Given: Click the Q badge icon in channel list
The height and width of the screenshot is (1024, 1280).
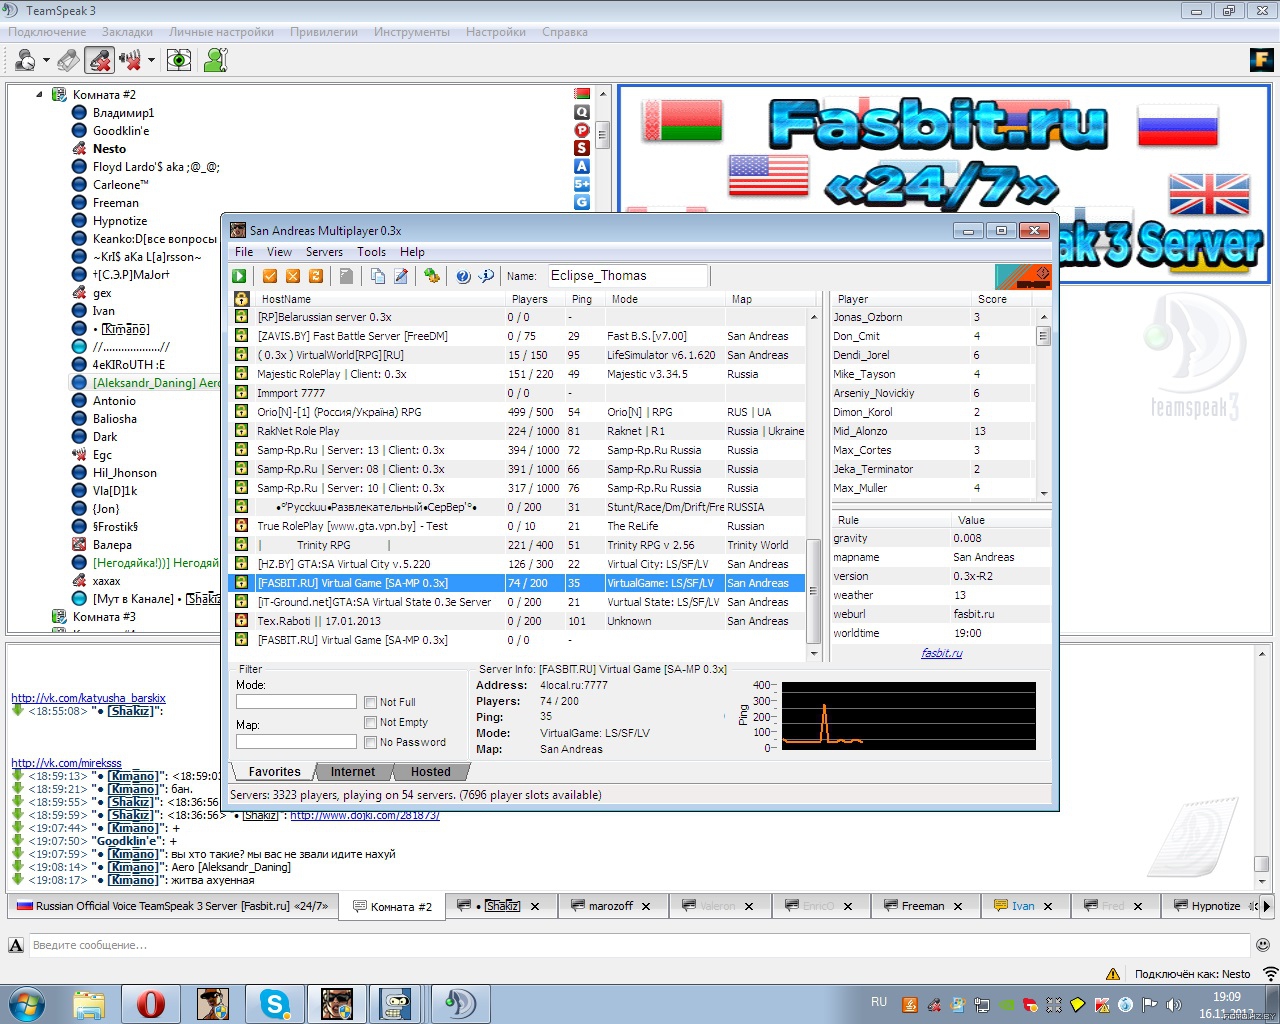Looking at the screenshot, I should [x=582, y=112].
